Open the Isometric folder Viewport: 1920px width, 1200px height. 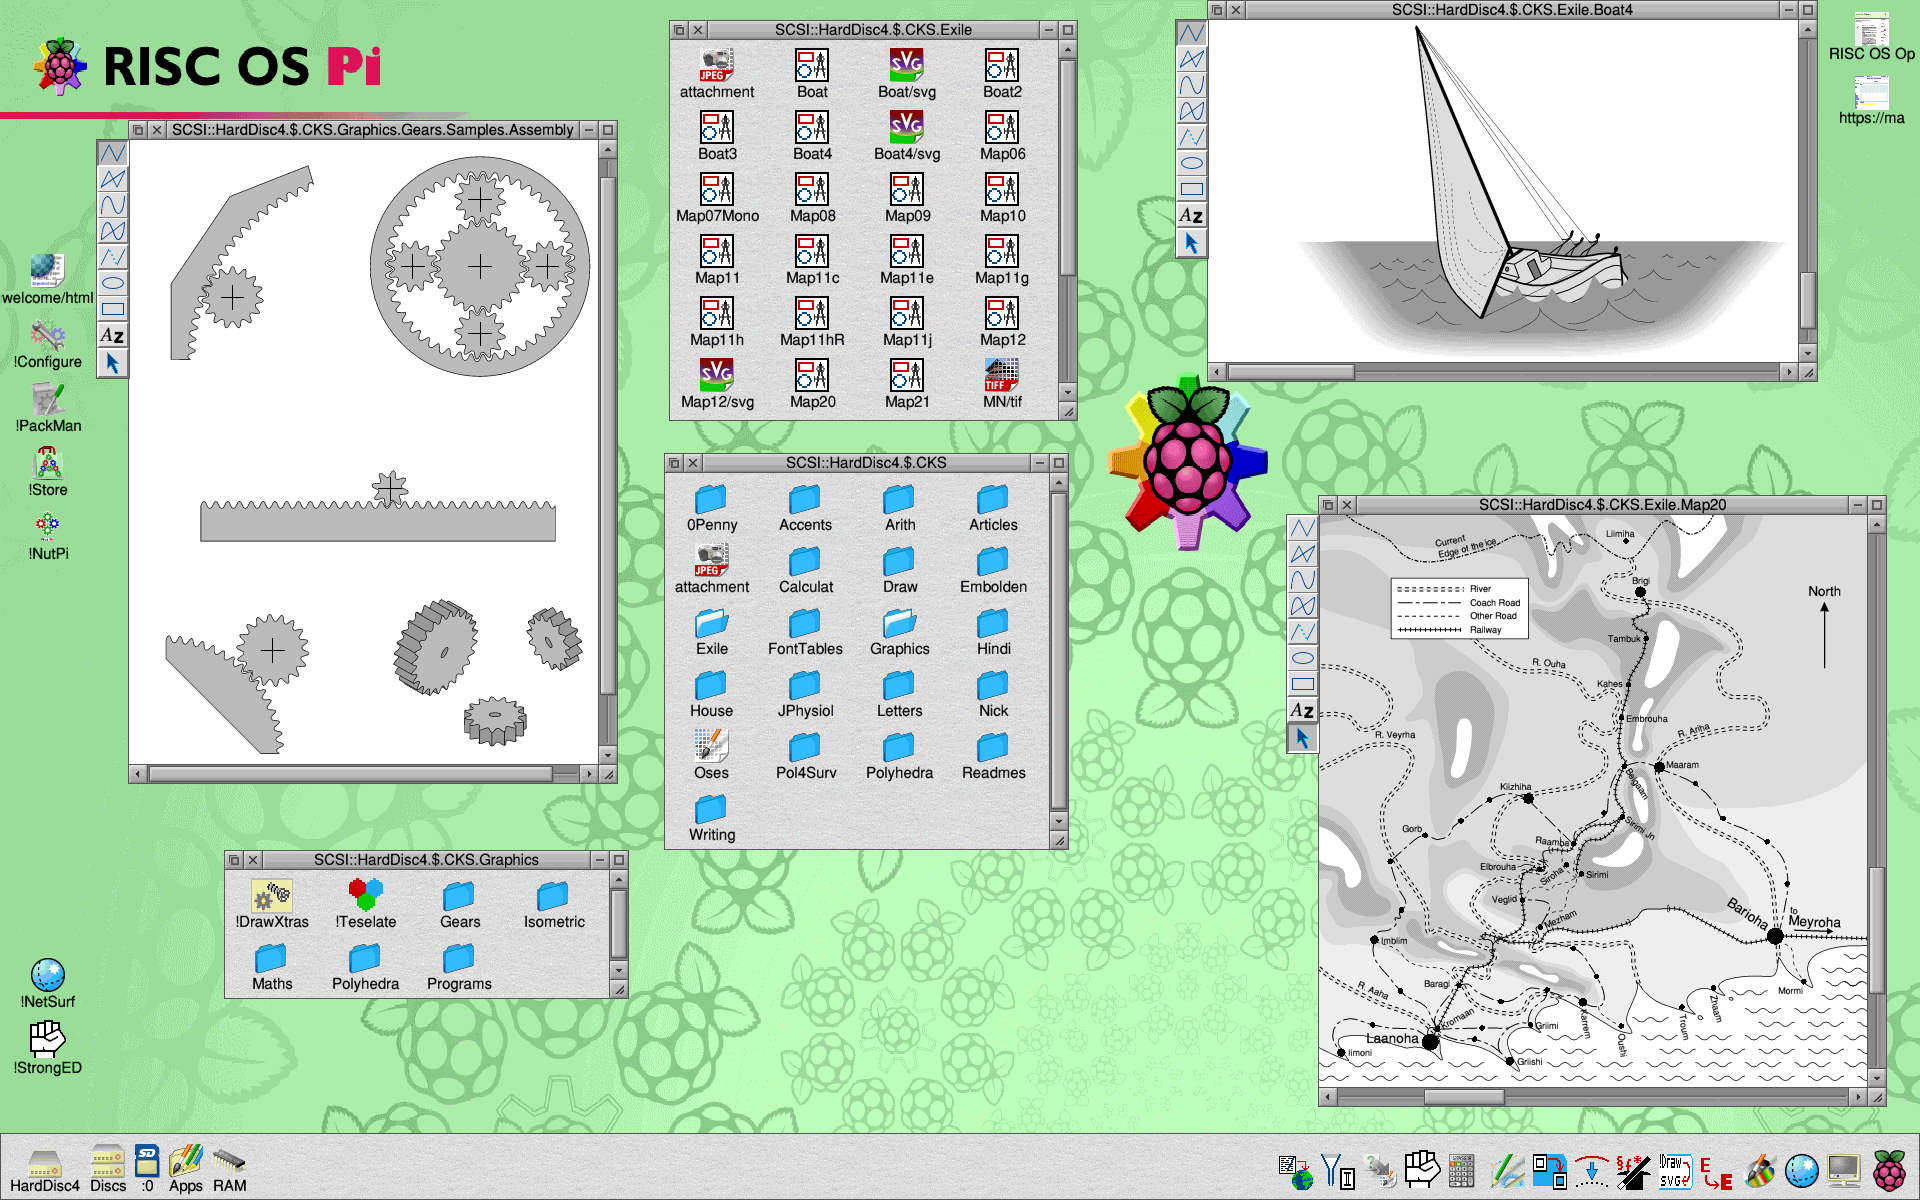tap(554, 905)
